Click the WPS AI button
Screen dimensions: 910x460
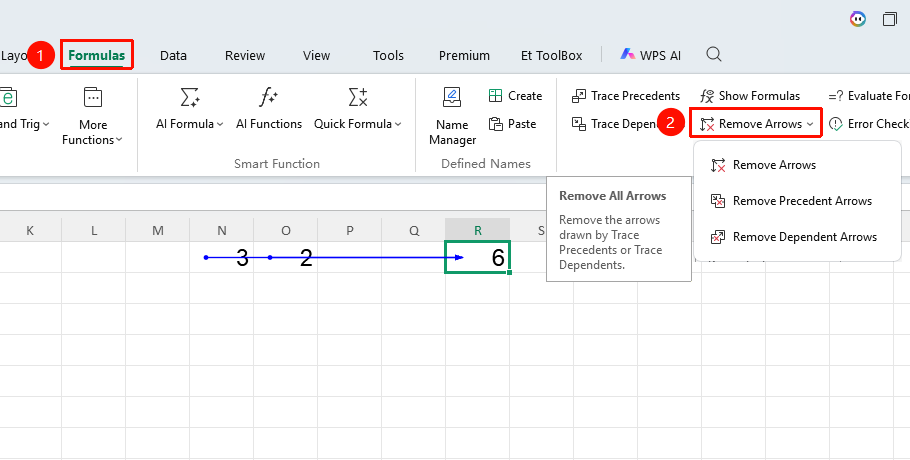point(651,55)
